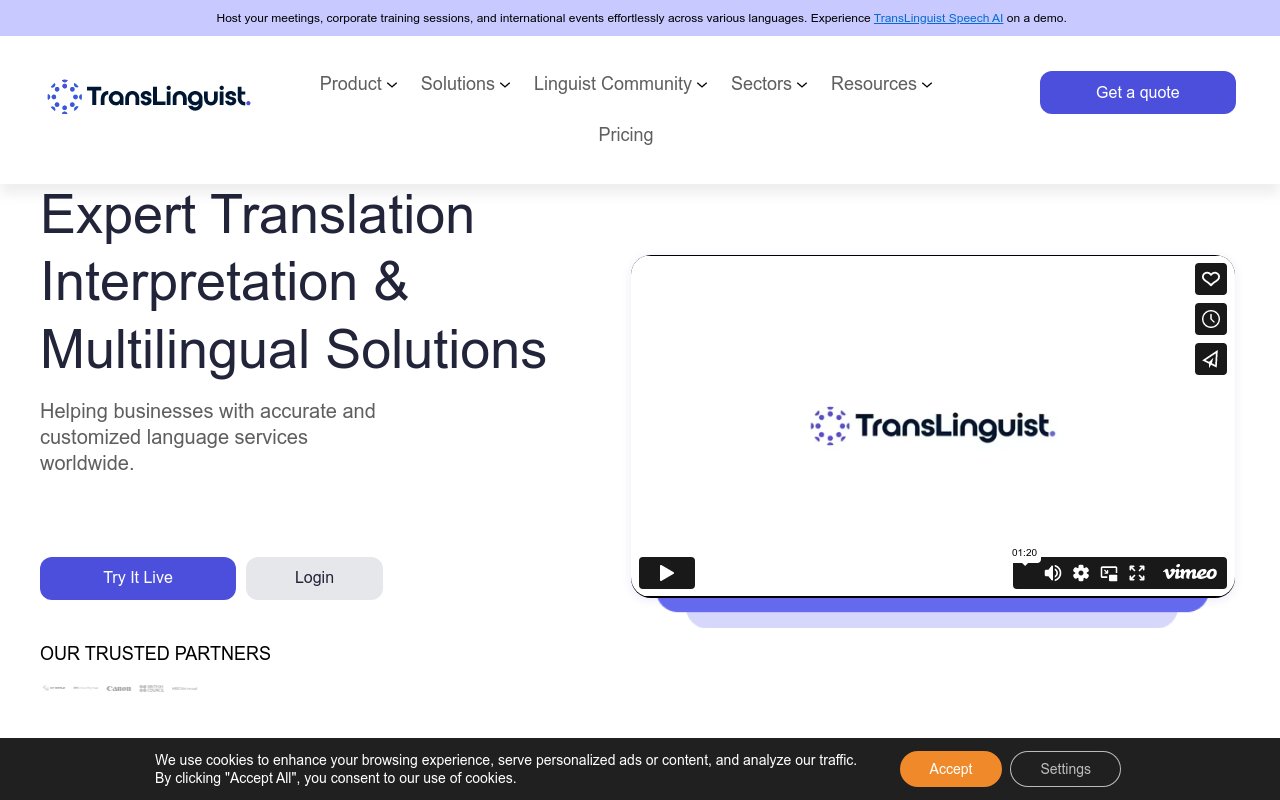This screenshot has height=800, width=1280.
Task: Open the TransLinguist Speech AI link
Action: click(938, 18)
